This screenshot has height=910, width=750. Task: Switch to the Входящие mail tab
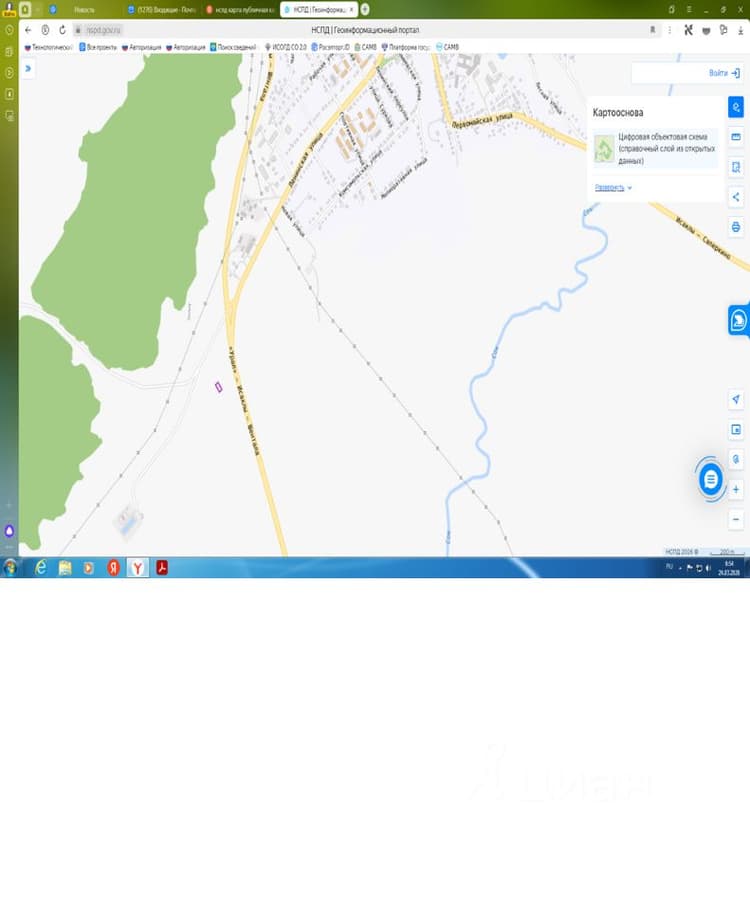point(162,10)
